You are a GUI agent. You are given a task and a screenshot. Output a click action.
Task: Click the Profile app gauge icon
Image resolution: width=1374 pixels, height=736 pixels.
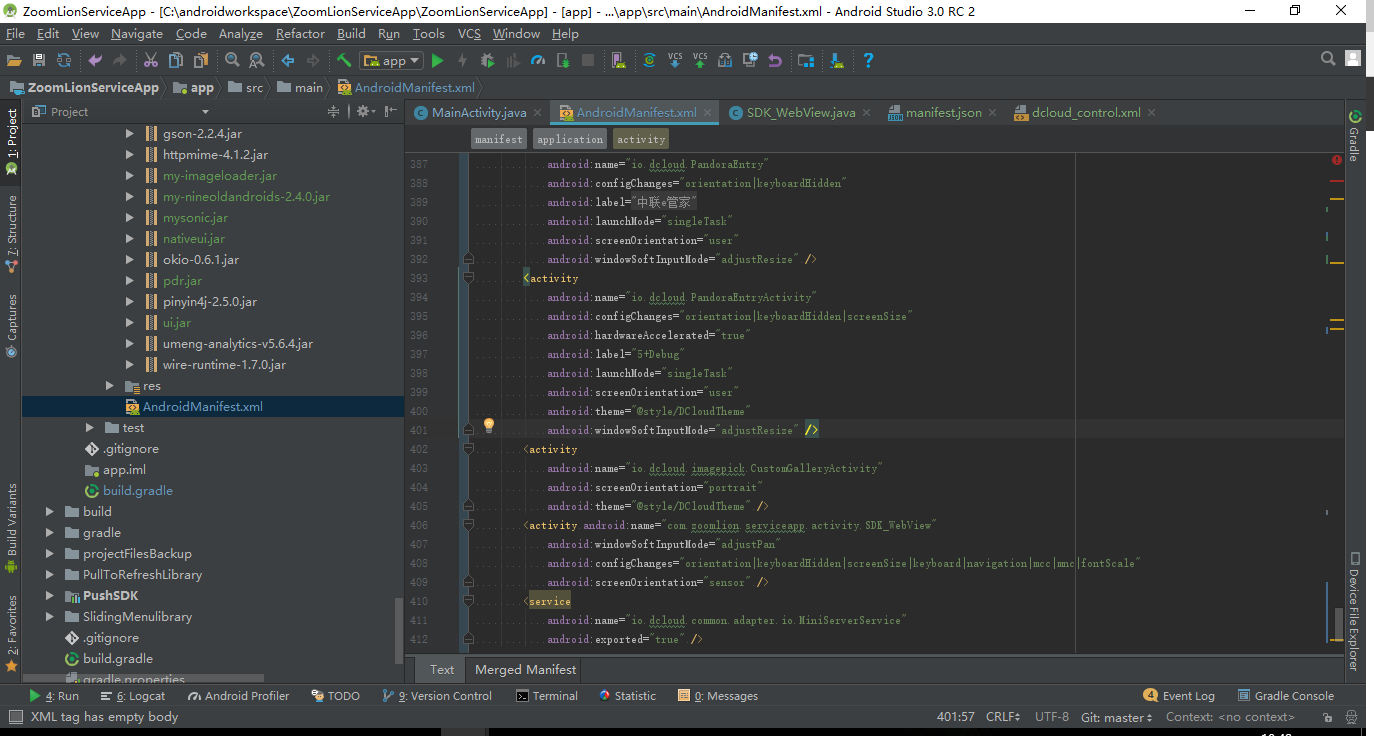tap(538, 61)
